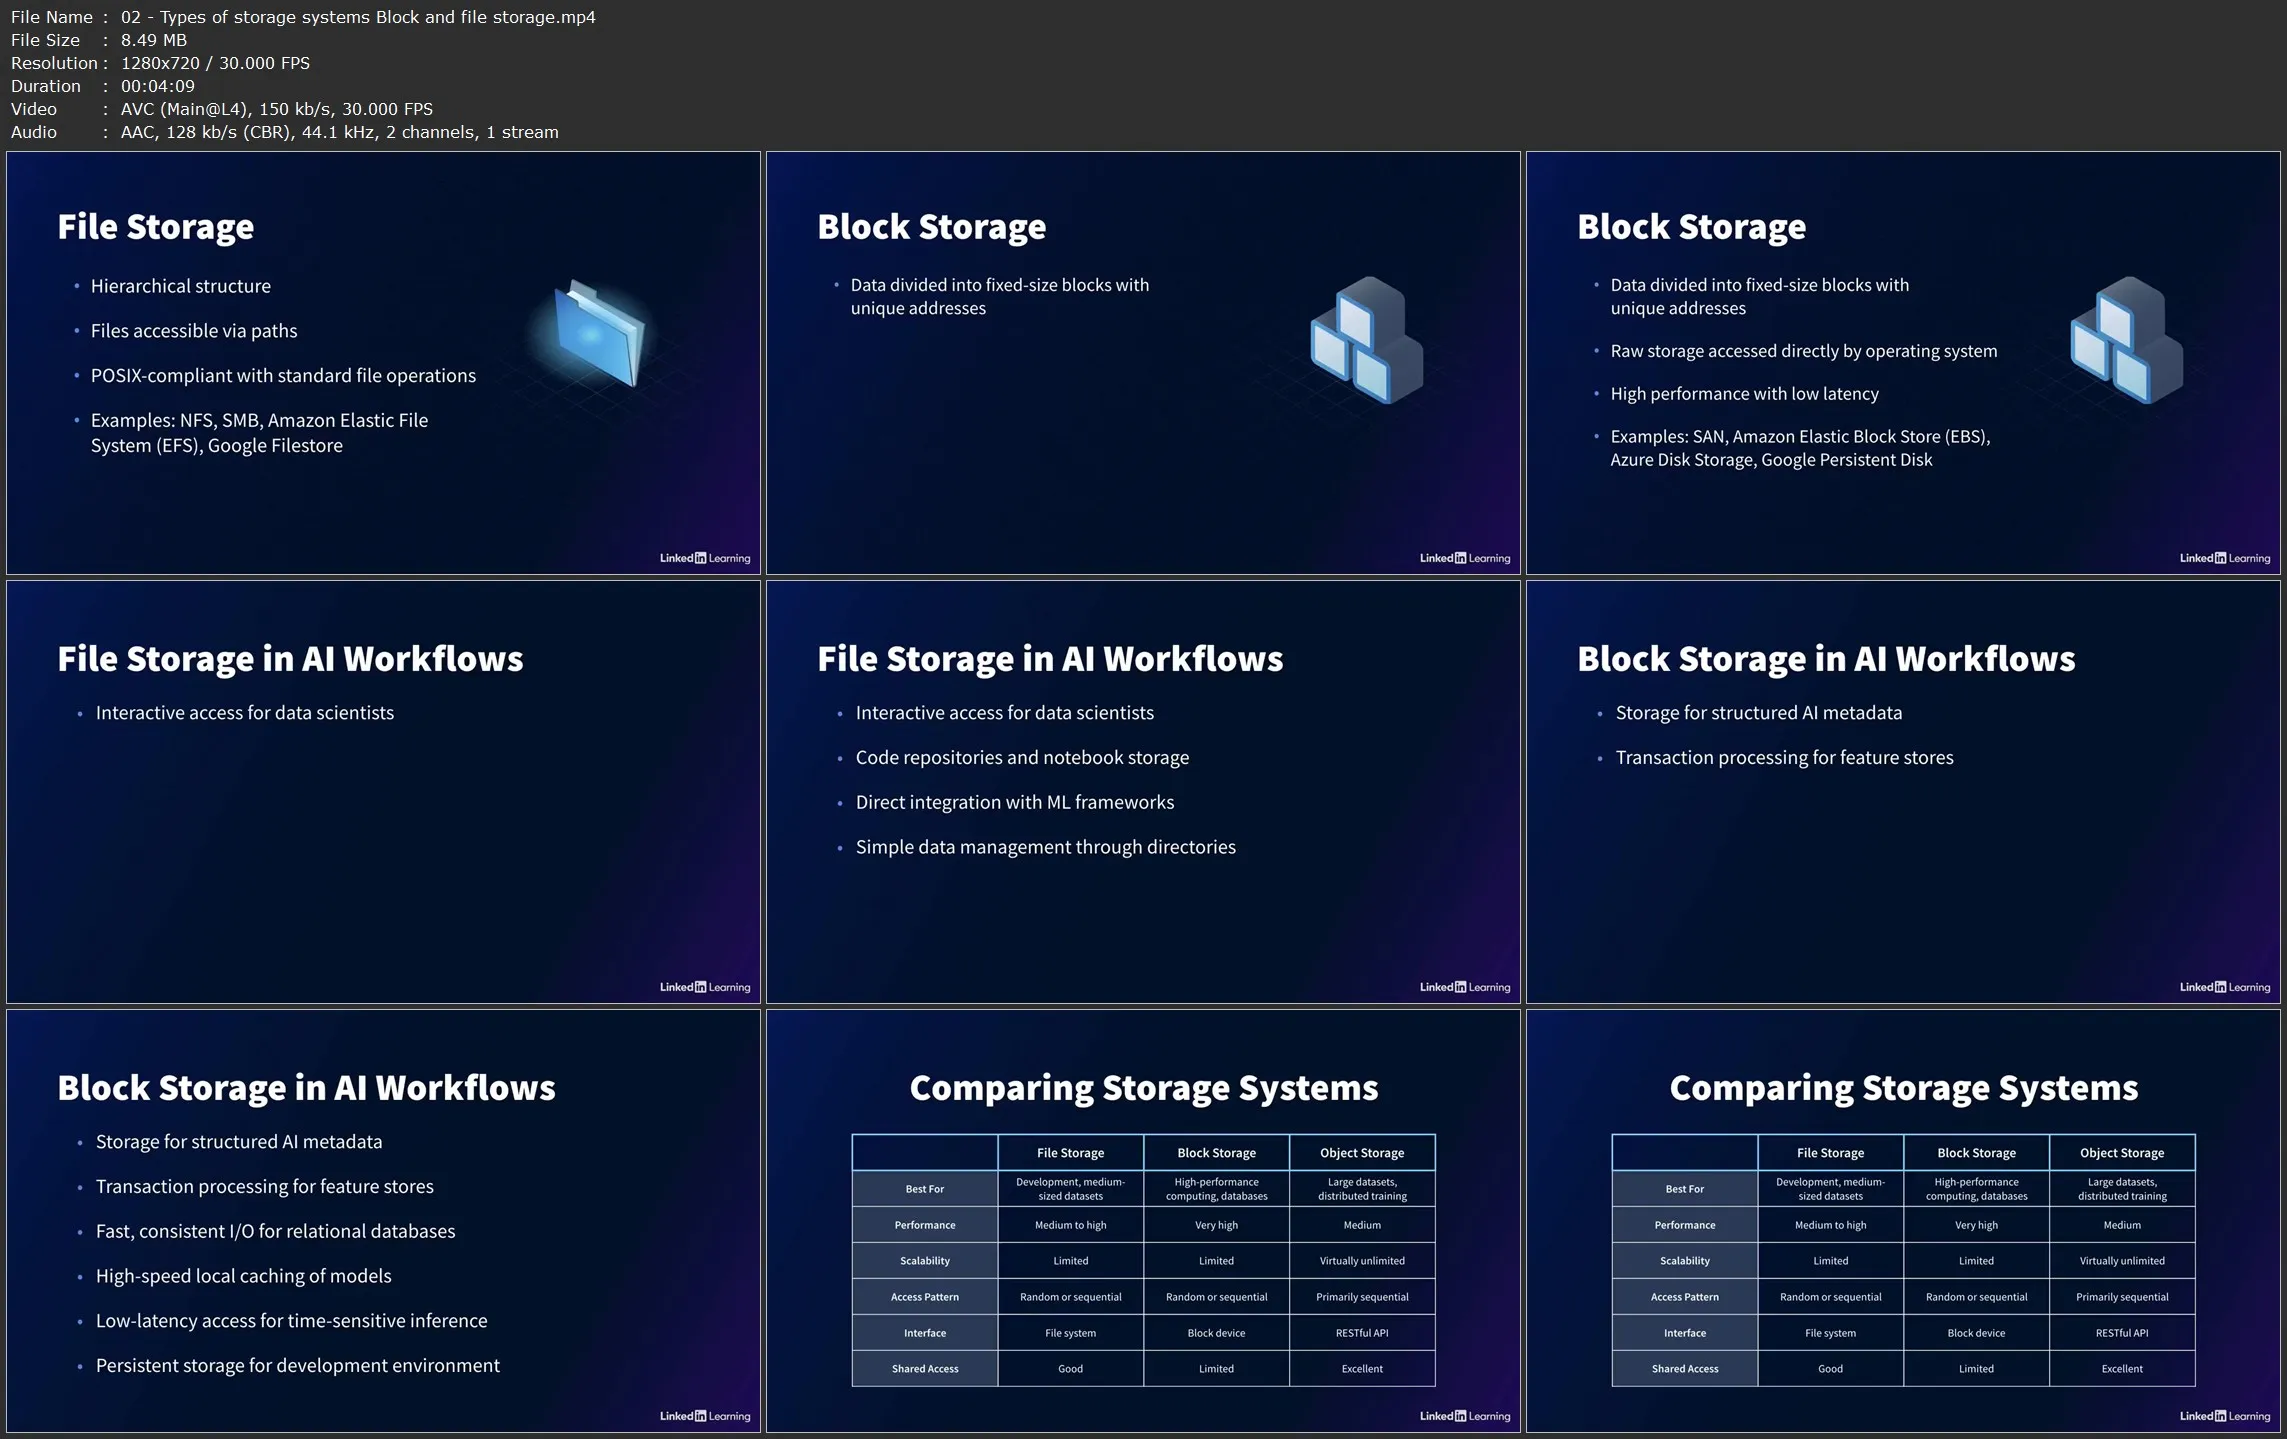Click the file size value '8.49 MB'

click(x=154, y=40)
